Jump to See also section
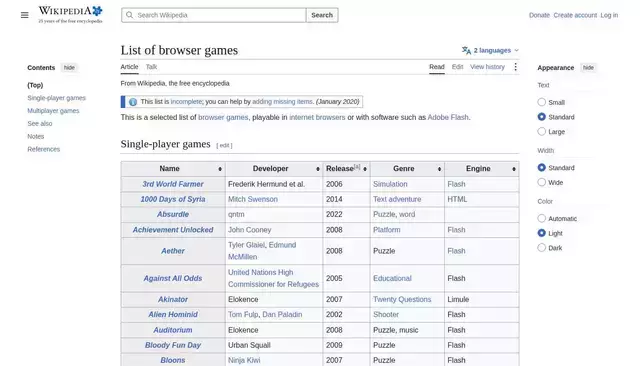The image size is (640, 366). pyautogui.click(x=40, y=124)
